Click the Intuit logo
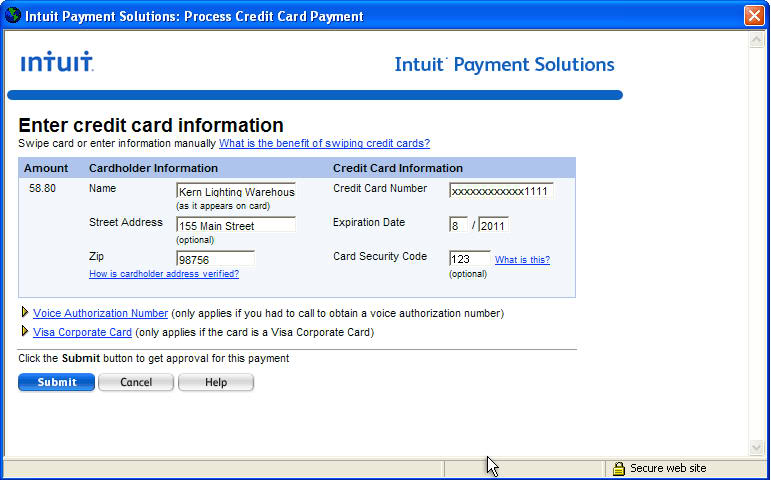 point(57,62)
